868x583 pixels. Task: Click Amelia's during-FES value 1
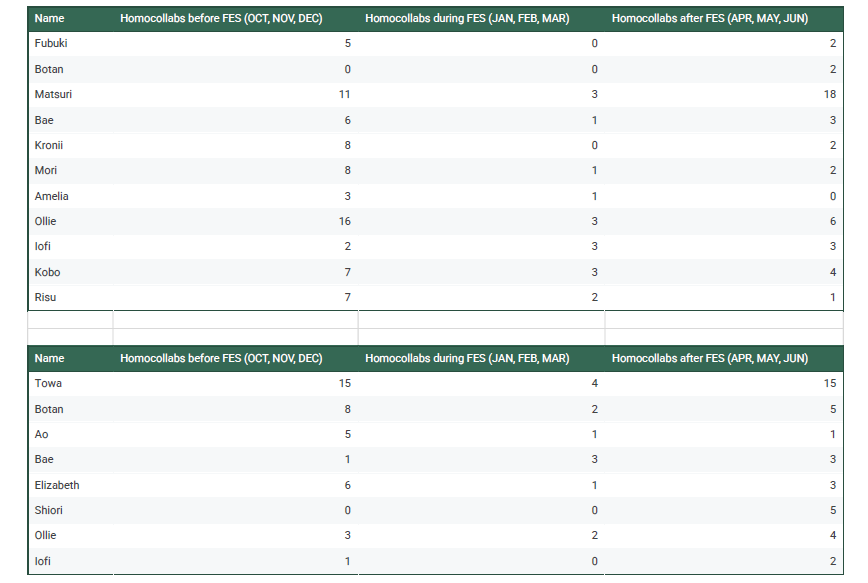(595, 196)
